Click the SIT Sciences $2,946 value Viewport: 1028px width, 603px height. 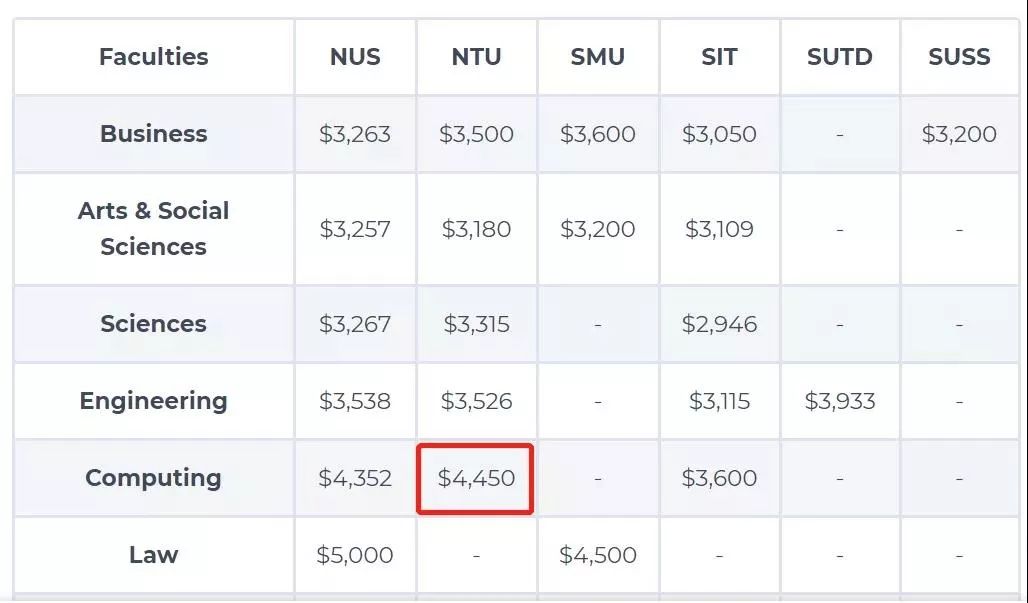point(719,324)
